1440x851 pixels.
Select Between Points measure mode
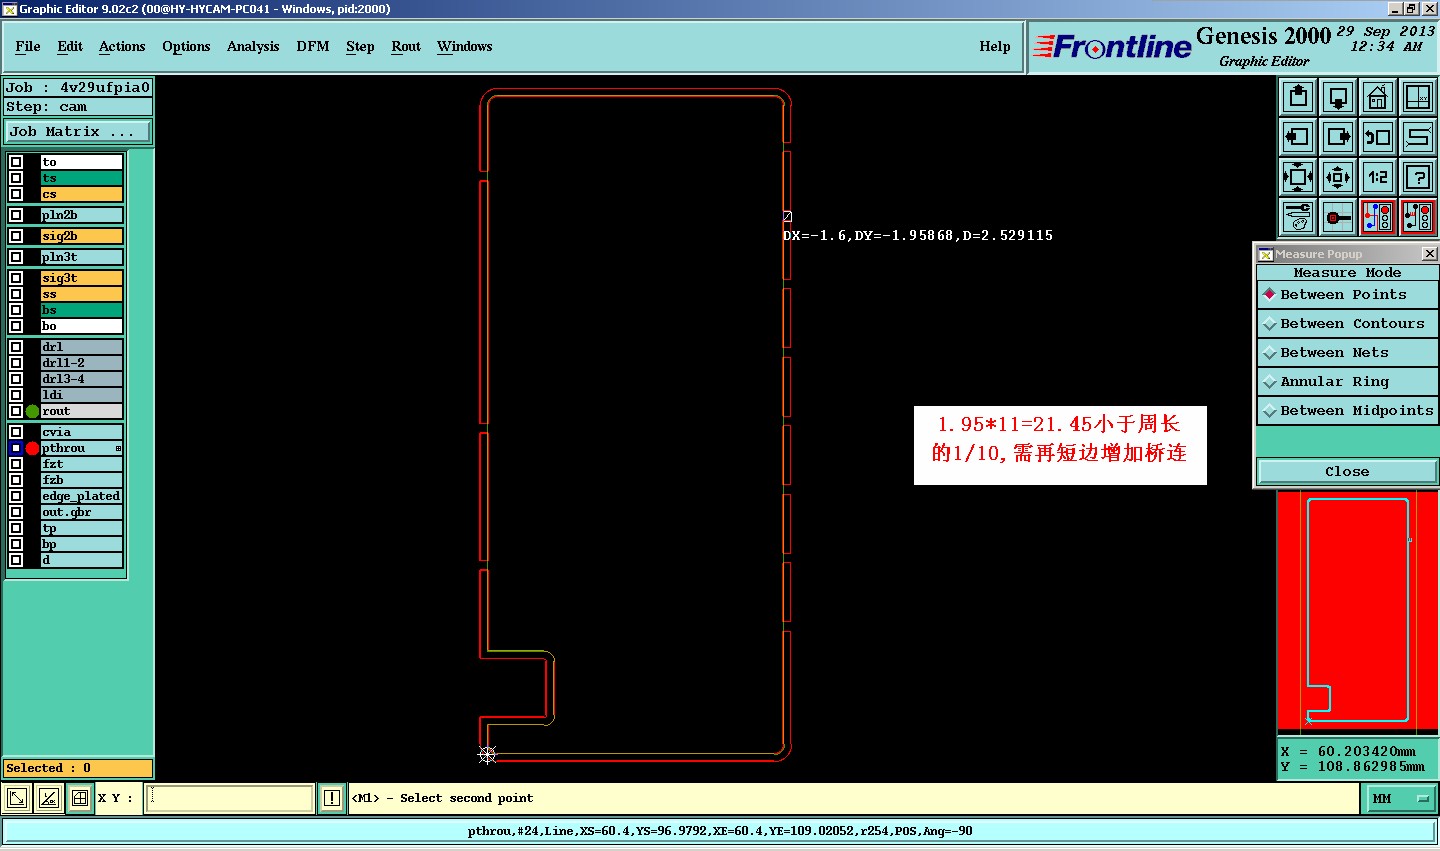1347,295
